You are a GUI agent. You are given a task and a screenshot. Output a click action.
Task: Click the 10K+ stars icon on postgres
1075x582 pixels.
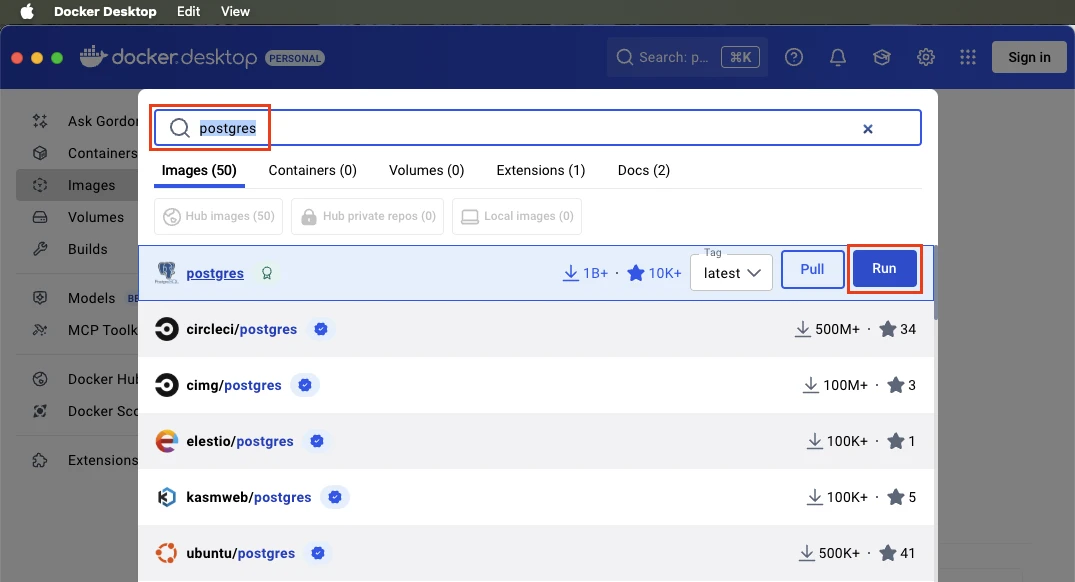click(x=636, y=273)
